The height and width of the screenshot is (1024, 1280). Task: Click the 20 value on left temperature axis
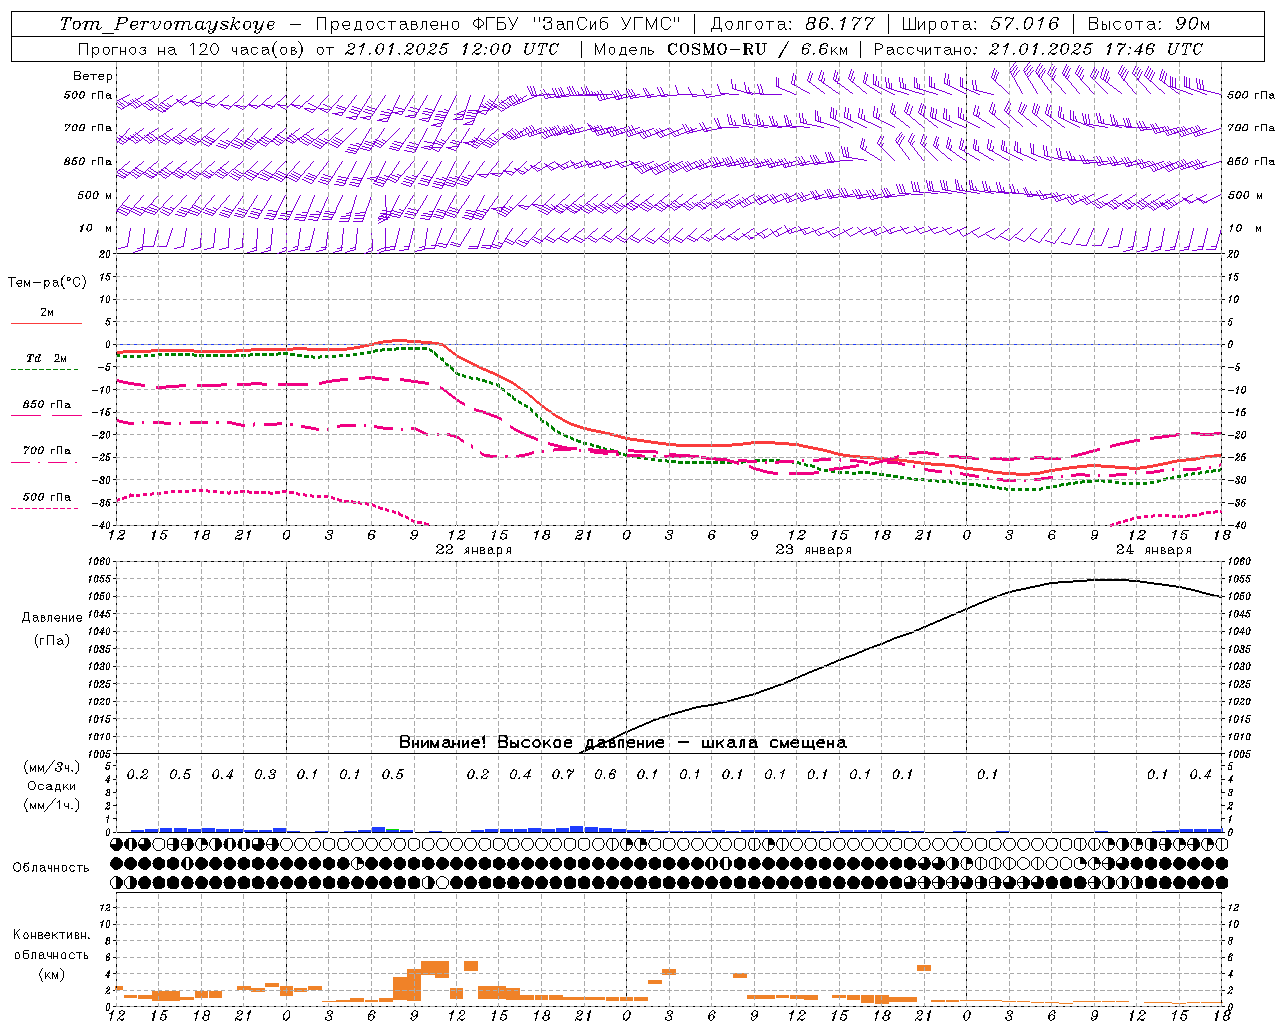point(106,254)
